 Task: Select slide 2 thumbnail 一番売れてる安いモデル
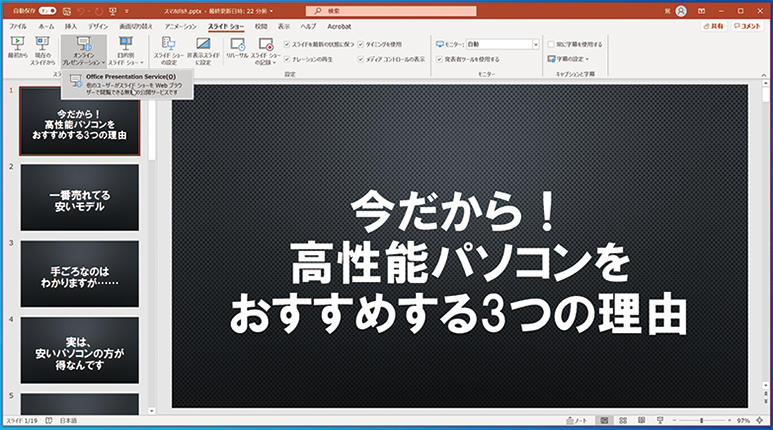[79, 197]
